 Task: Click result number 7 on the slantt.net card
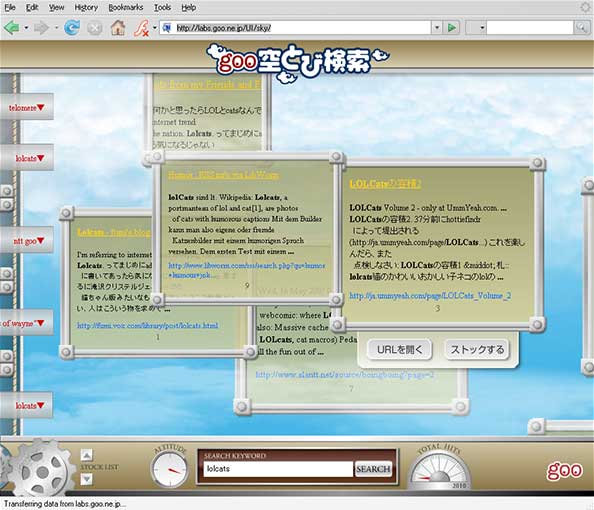tap(351, 388)
